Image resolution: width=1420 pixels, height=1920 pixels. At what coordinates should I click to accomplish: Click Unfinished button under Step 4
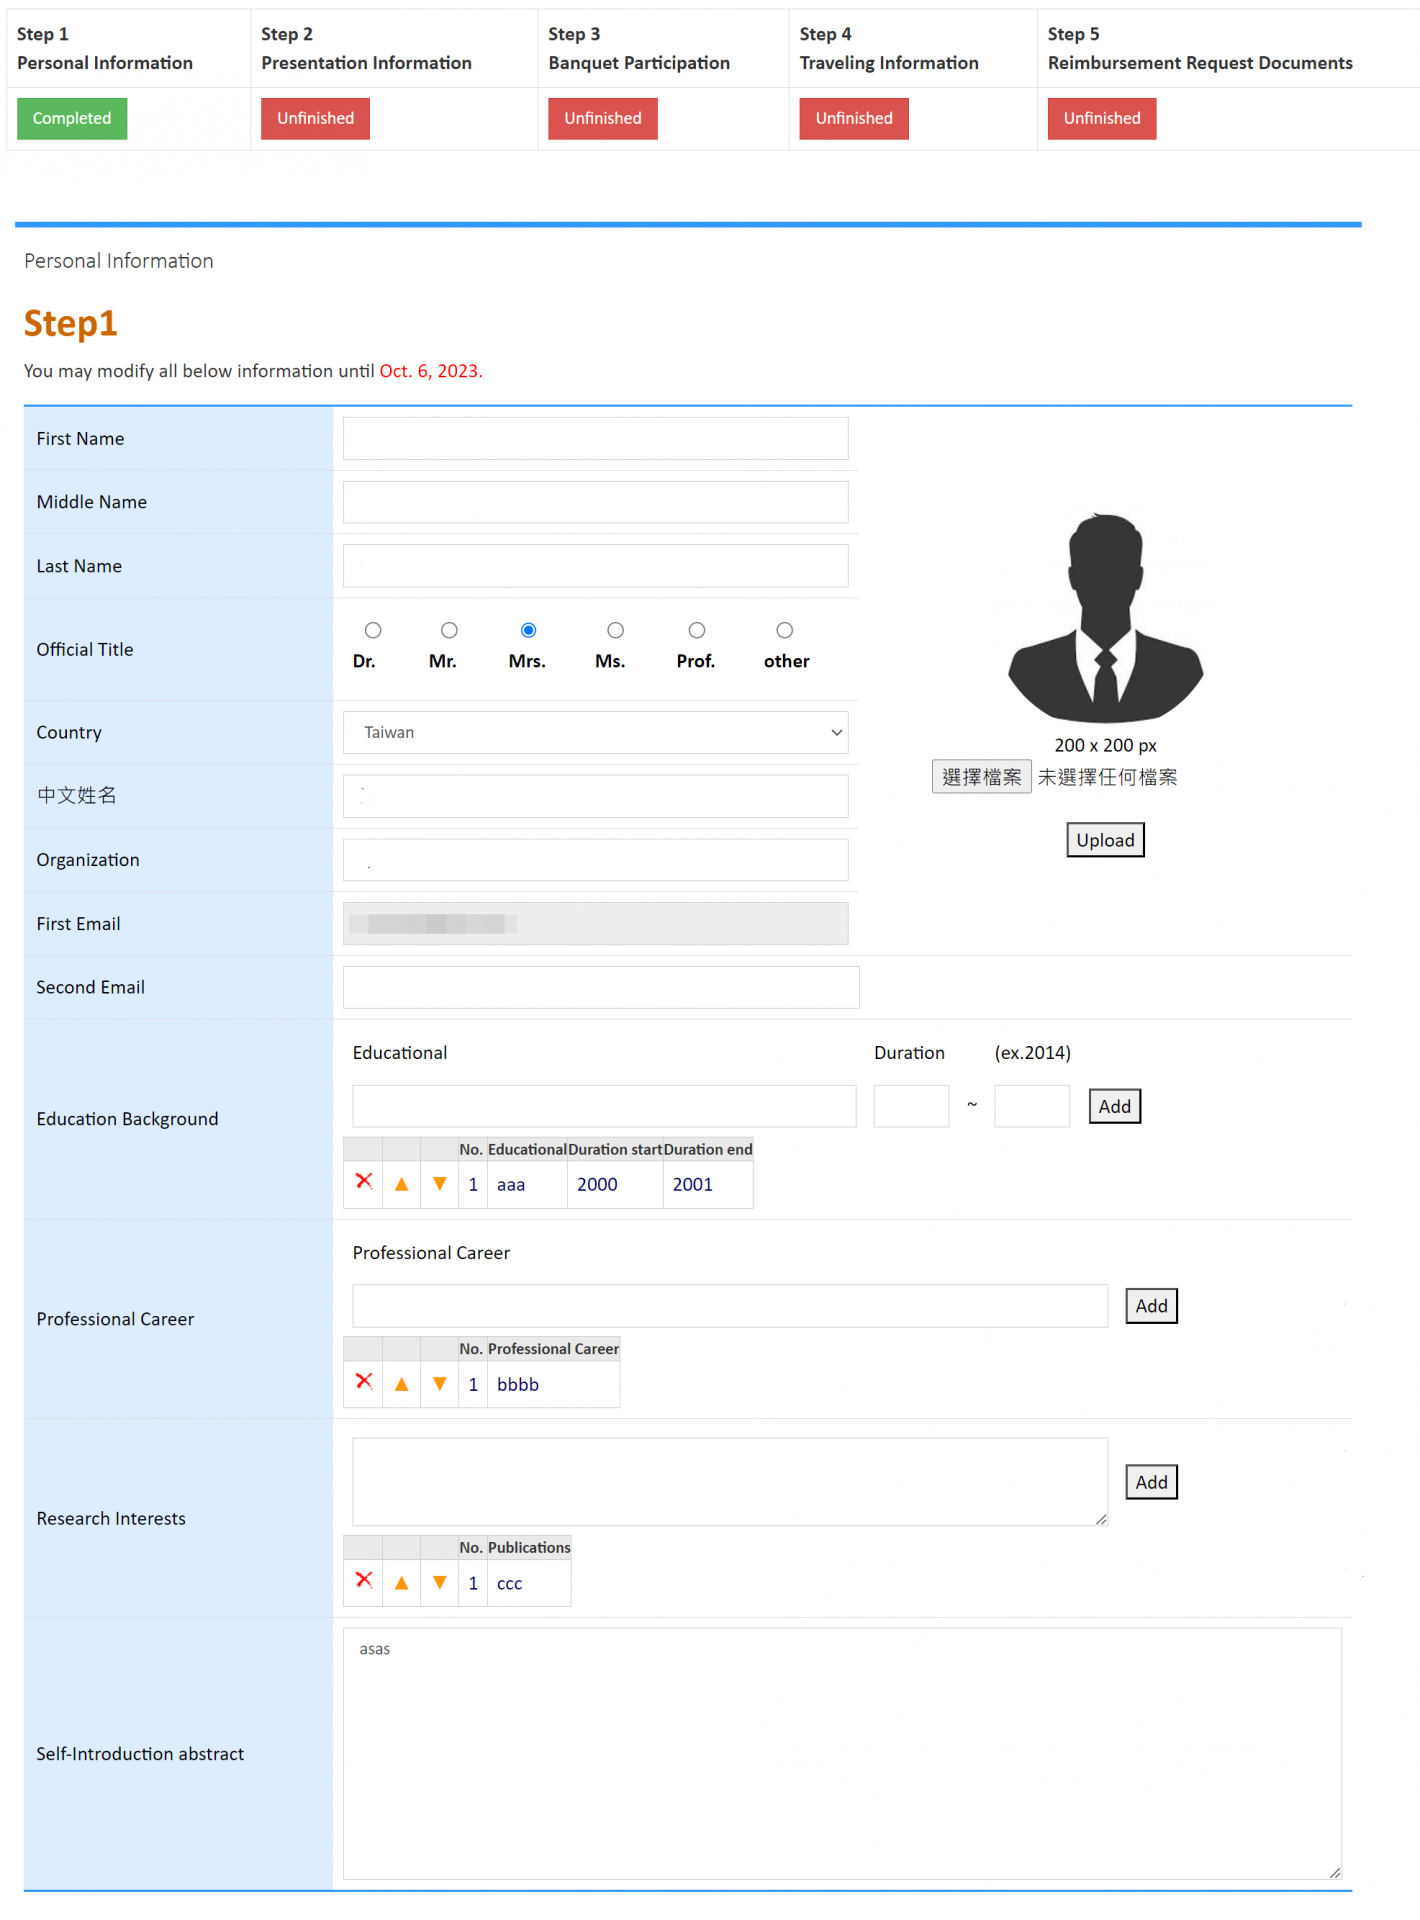[854, 118]
